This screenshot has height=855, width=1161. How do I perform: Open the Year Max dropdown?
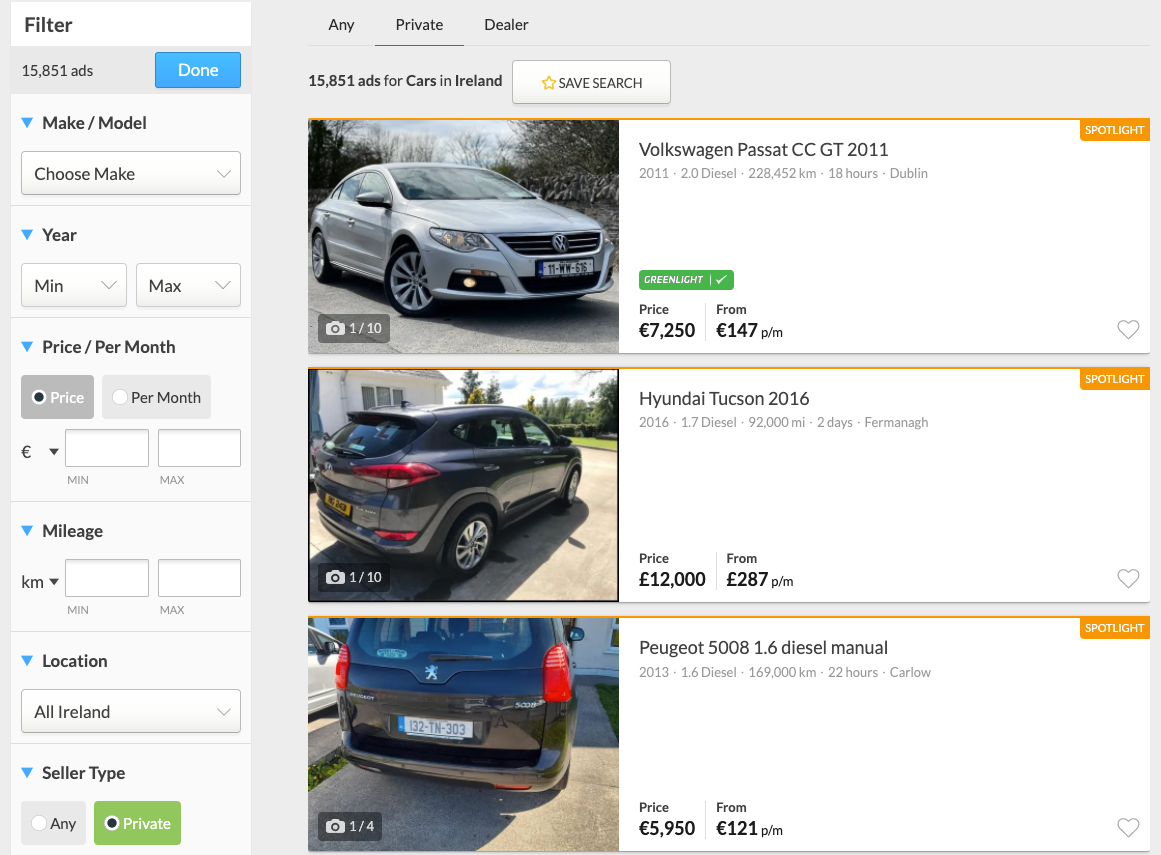click(x=188, y=285)
